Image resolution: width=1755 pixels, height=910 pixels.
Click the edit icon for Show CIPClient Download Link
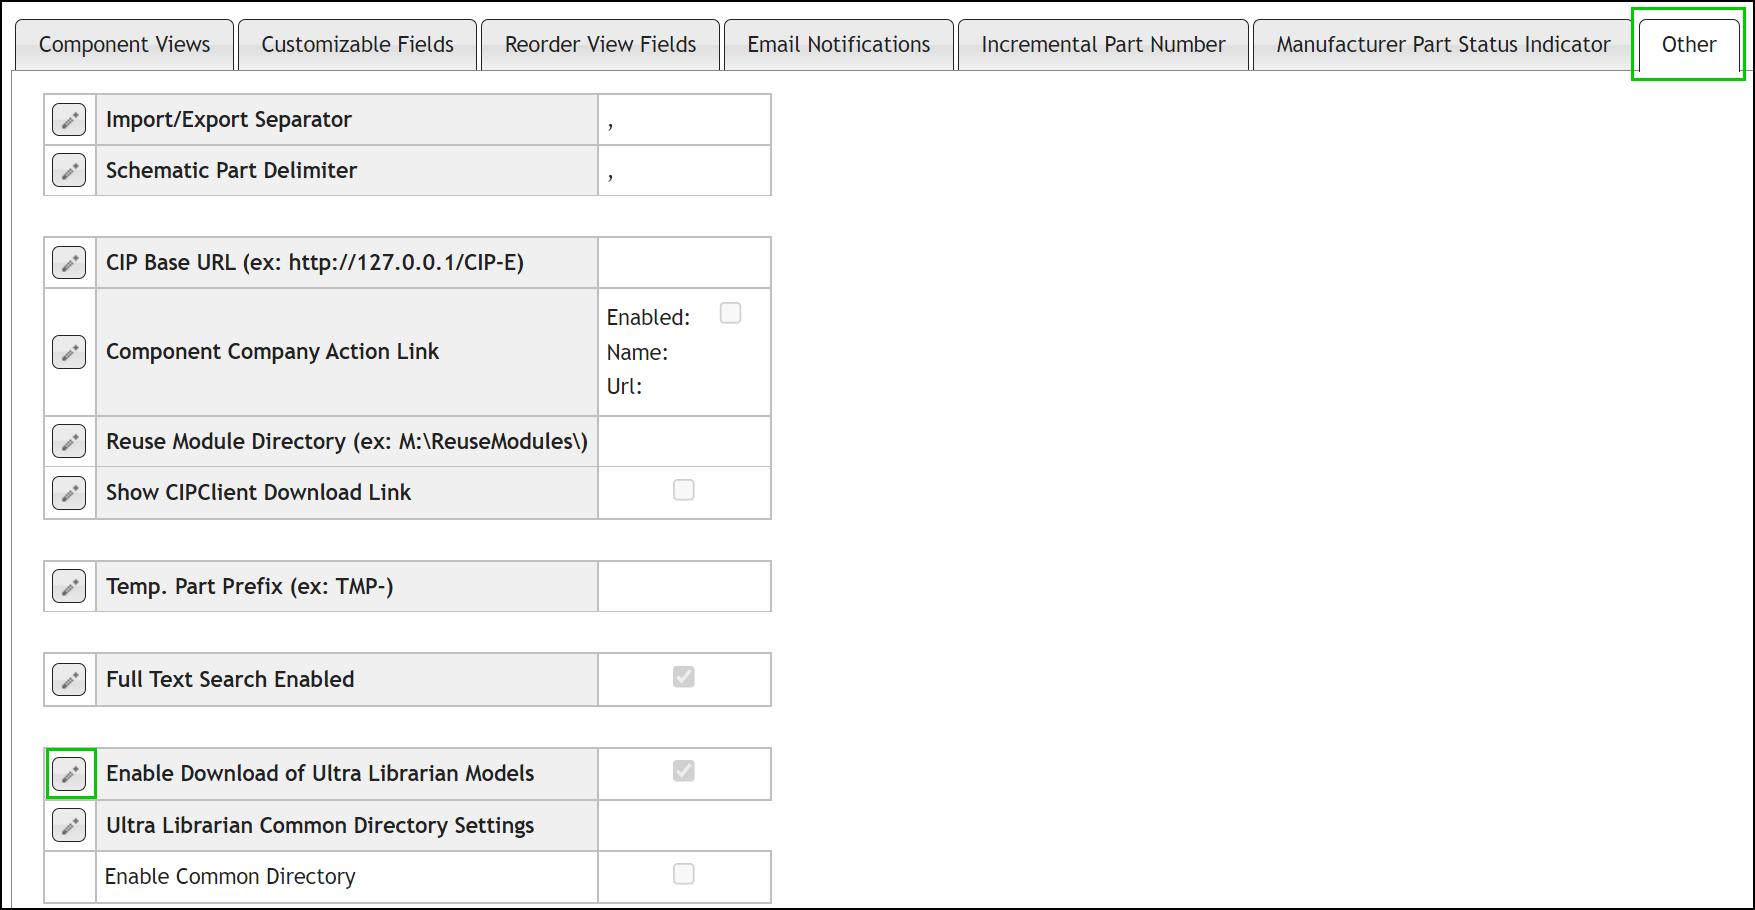pyautogui.click(x=68, y=492)
